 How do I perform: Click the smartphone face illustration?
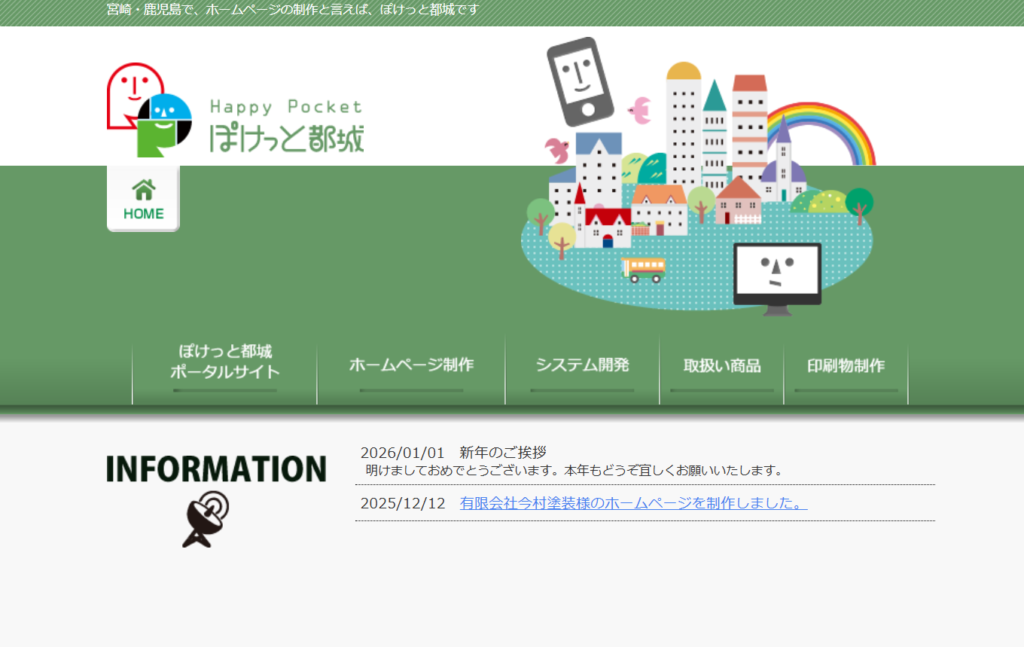[578, 81]
